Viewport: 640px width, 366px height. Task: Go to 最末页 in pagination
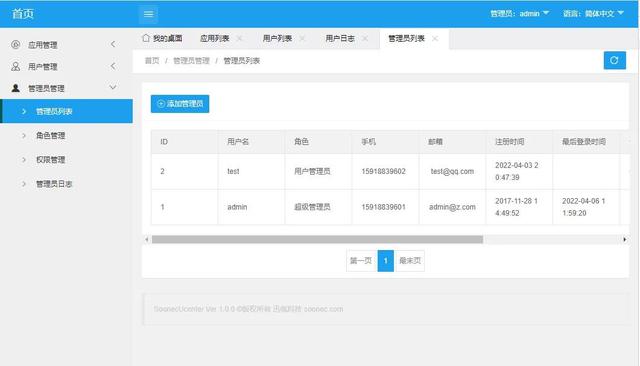tap(410, 260)
